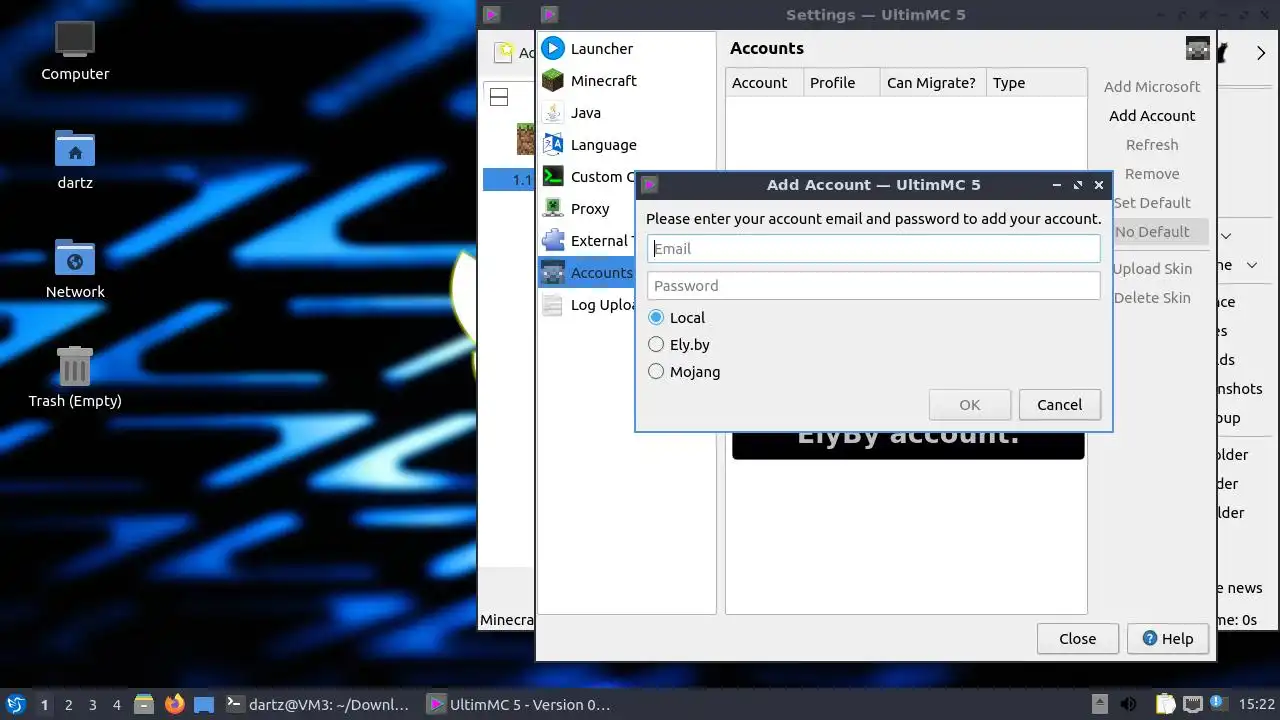This screenshot has width=1280, height=720.
Task: Select the Mojang account type
Action: pos(684,371)
